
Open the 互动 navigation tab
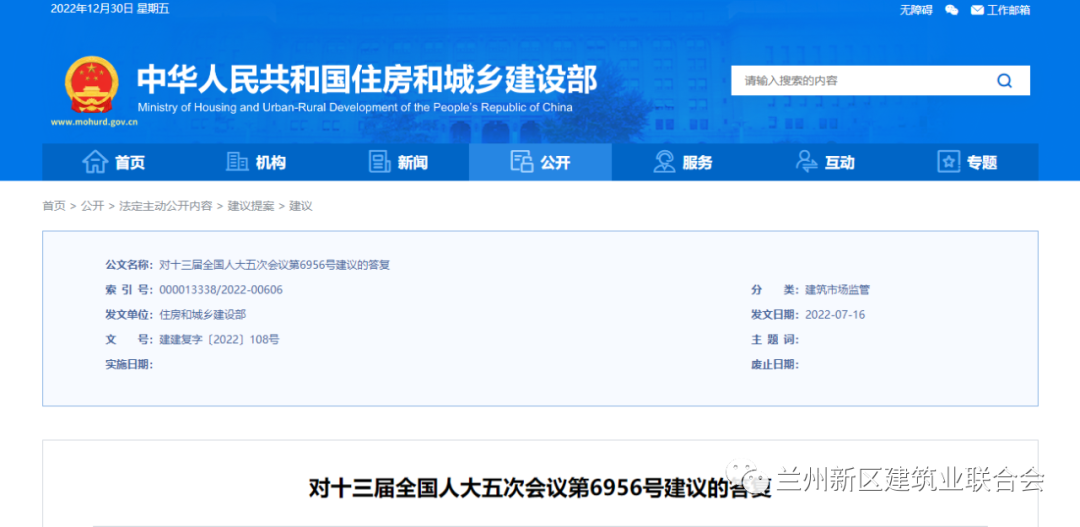[x=825, y=163]
